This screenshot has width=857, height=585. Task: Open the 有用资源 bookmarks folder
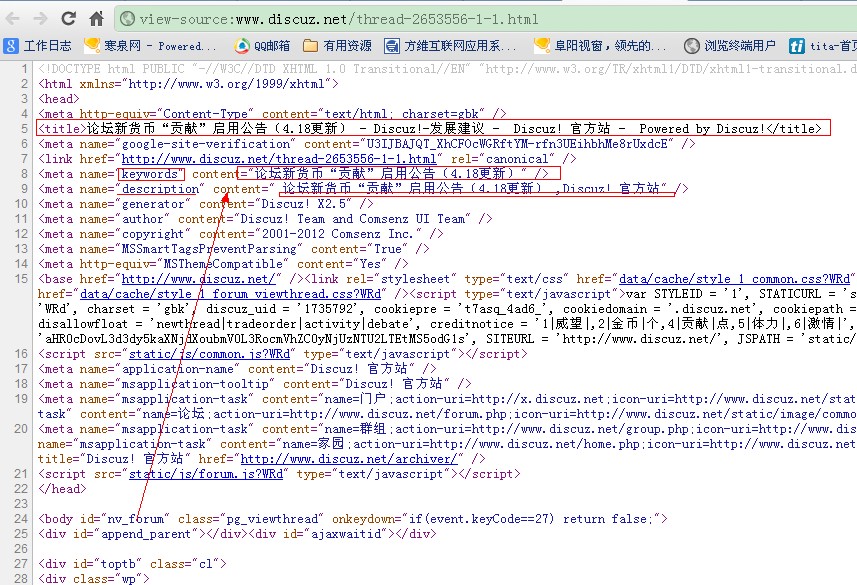(337, 46)
